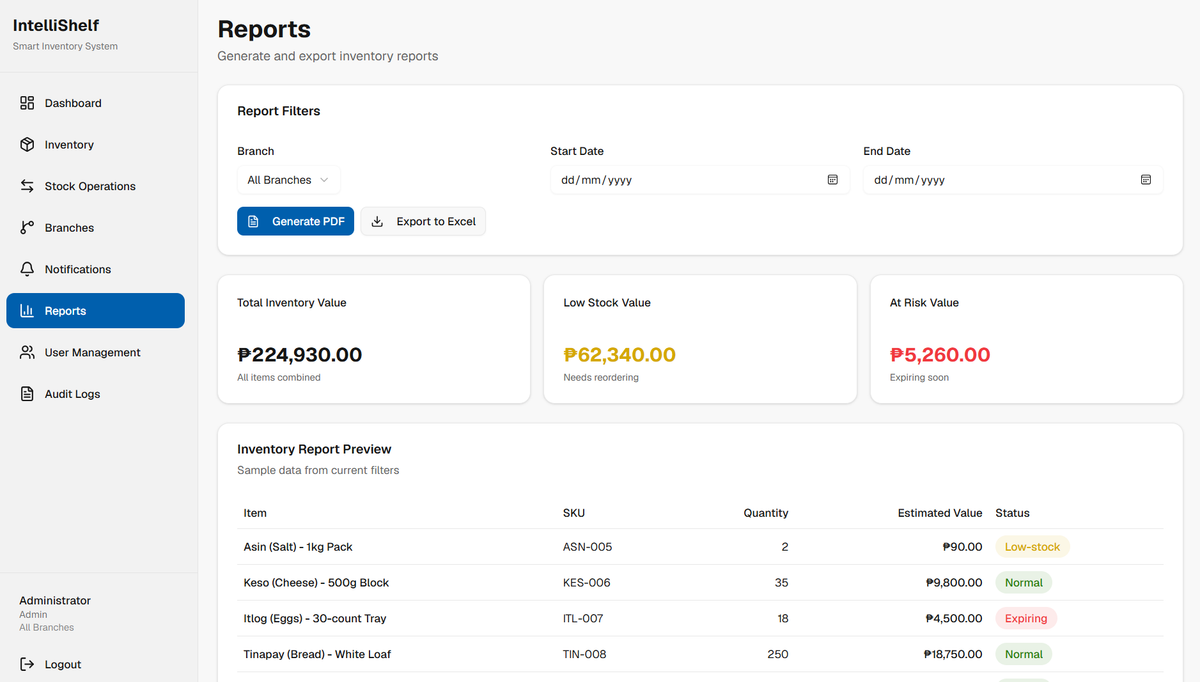Go to the Inventory page
The width and height of the screenshot is (1200, 682).
(x=95, y=145)
